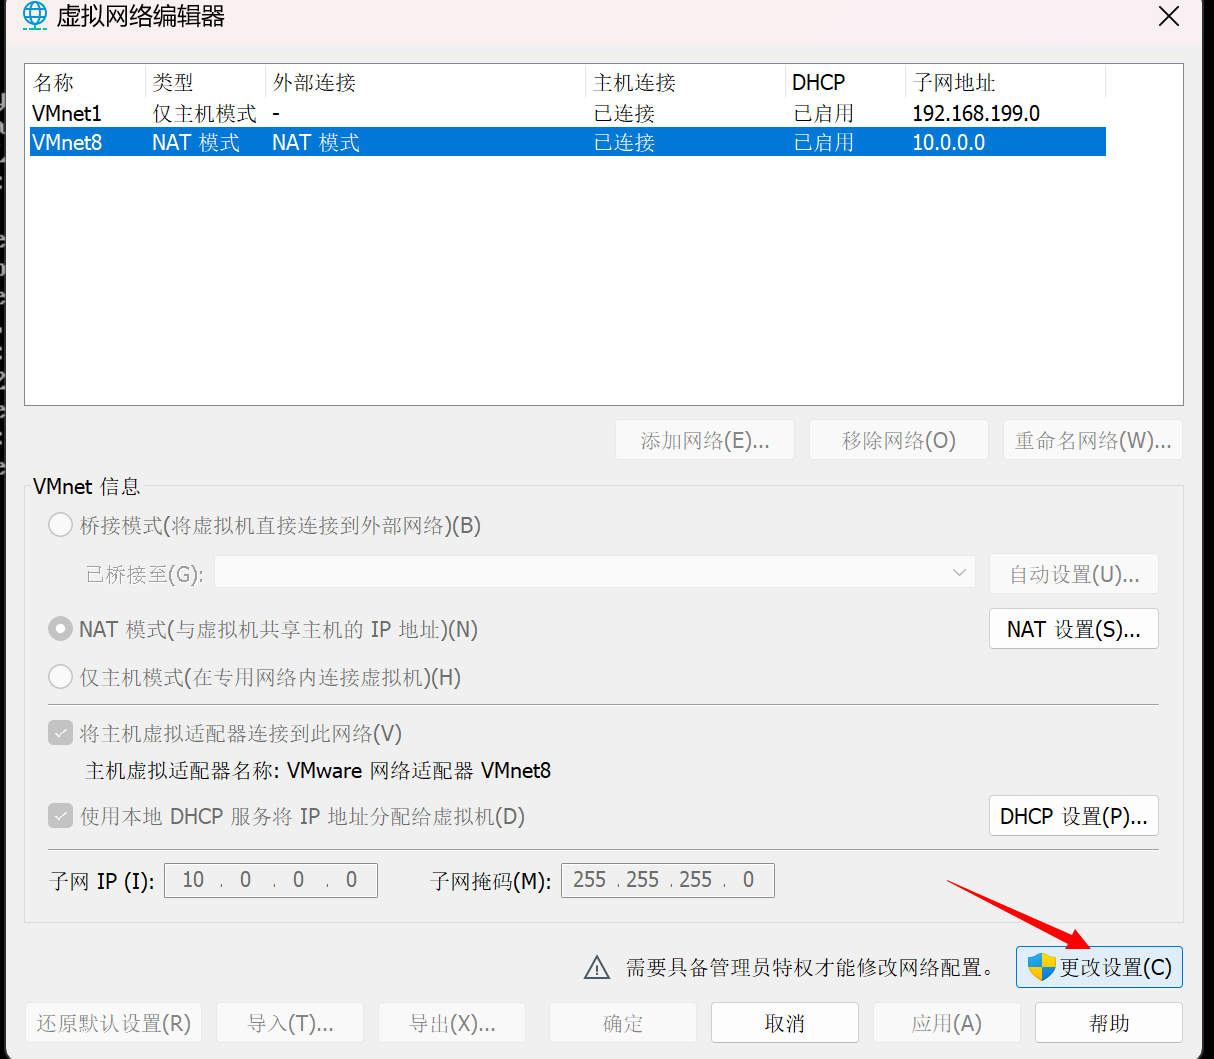Click the 确定 button
The width and height of the screenshot is (1214, 1059).
(x=623, y=1023)
